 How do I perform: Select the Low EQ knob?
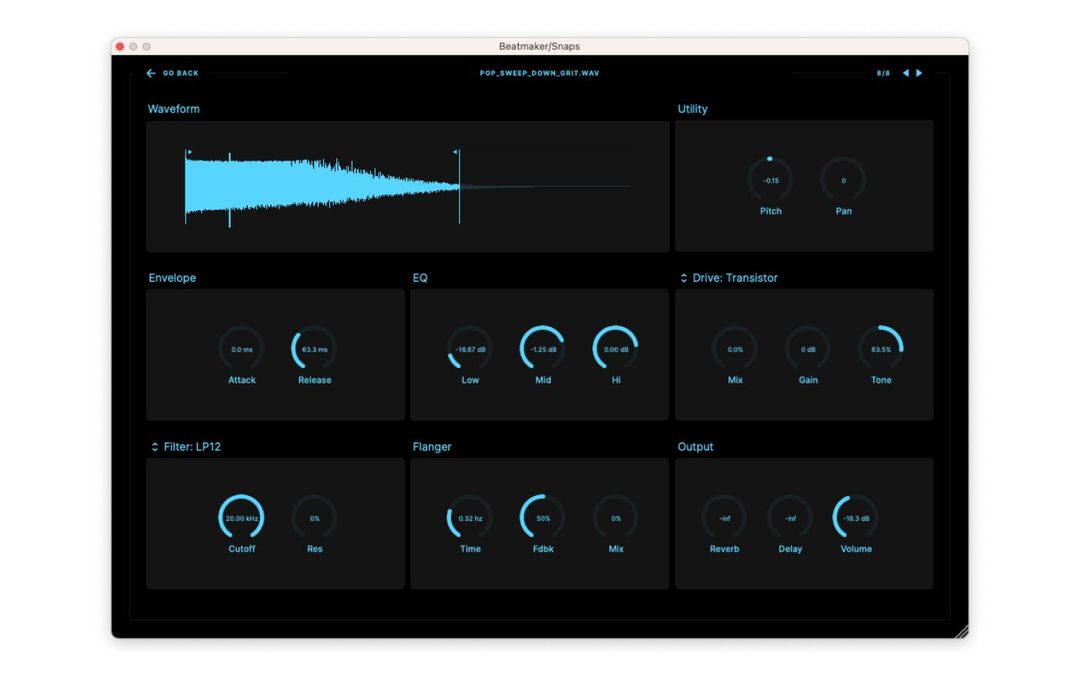(x=470, y=351)
